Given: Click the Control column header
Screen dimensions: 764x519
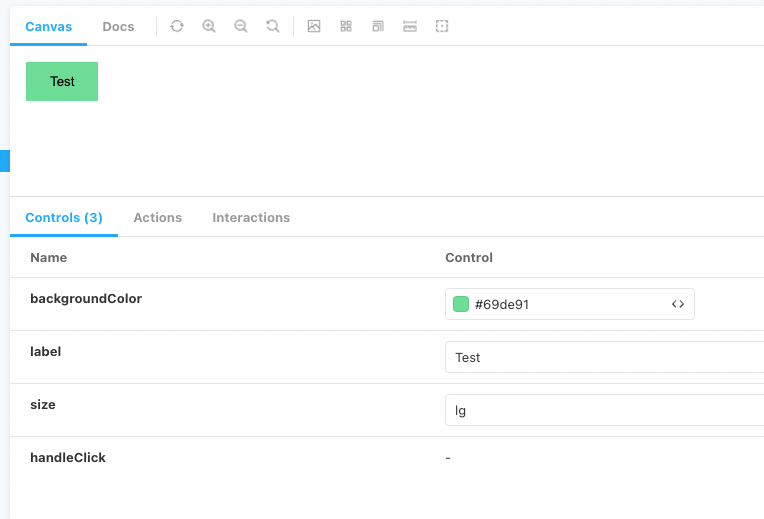Looking at the screenshot, I should tap(469, 258).
